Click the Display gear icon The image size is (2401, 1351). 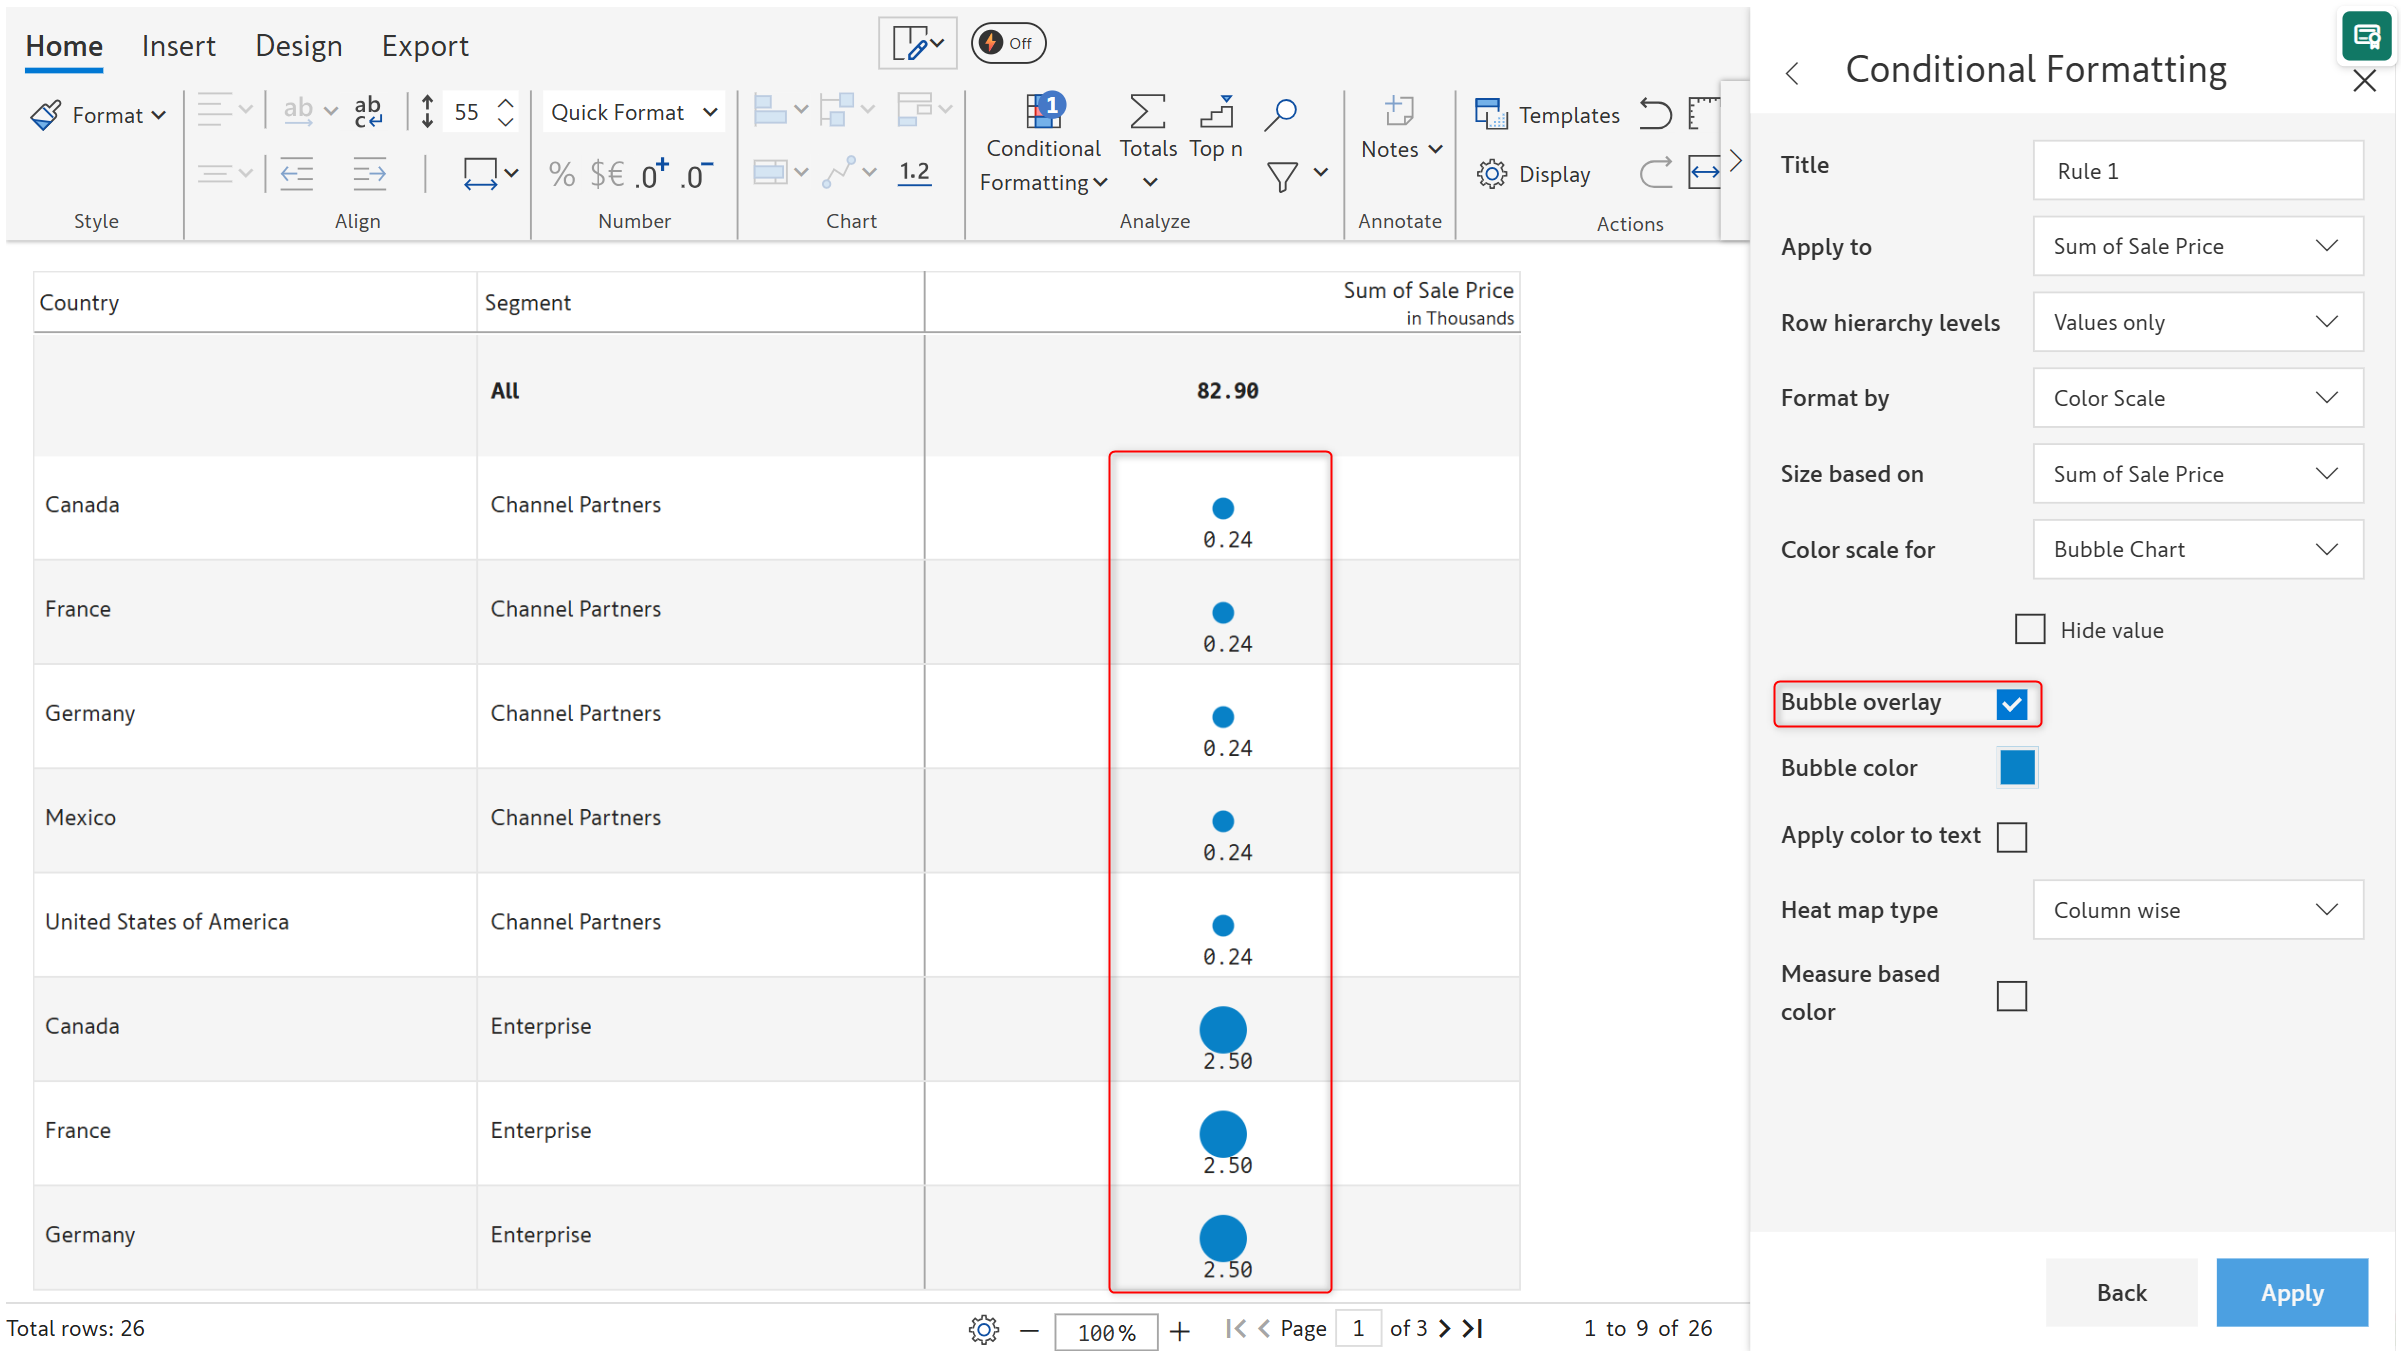pyautogui.click(x=1491, y=174)
